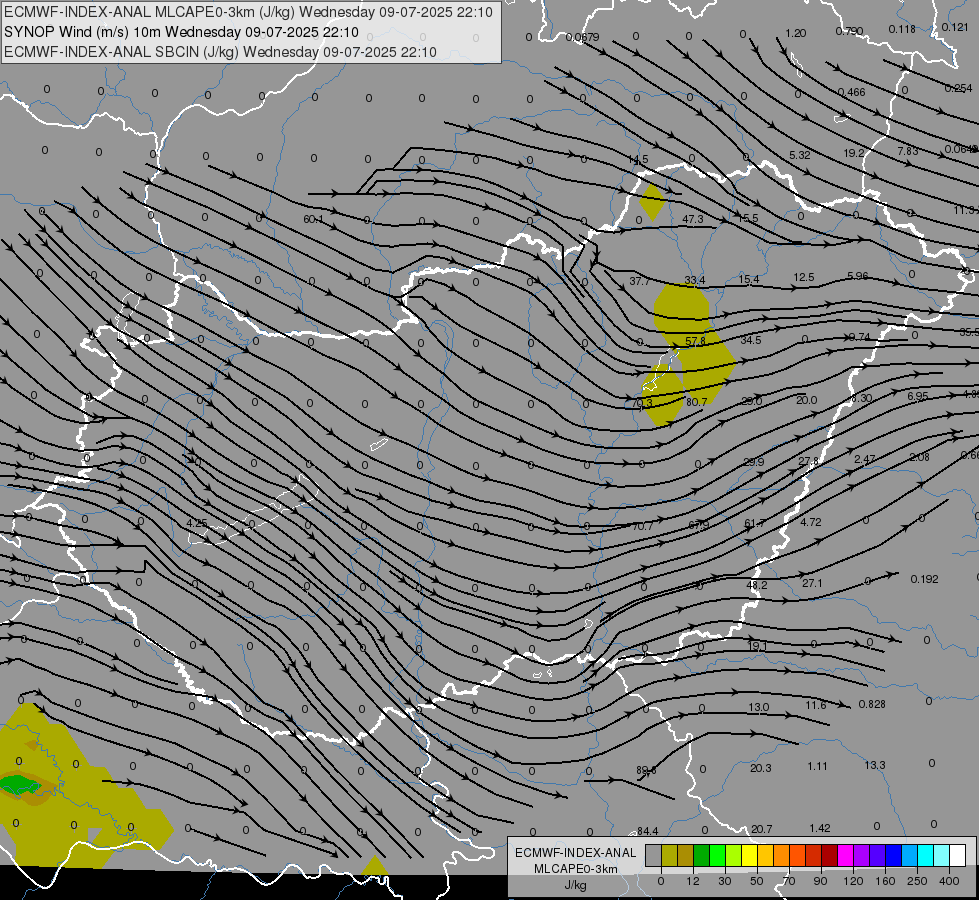Click the legend tick label 160

885,881
